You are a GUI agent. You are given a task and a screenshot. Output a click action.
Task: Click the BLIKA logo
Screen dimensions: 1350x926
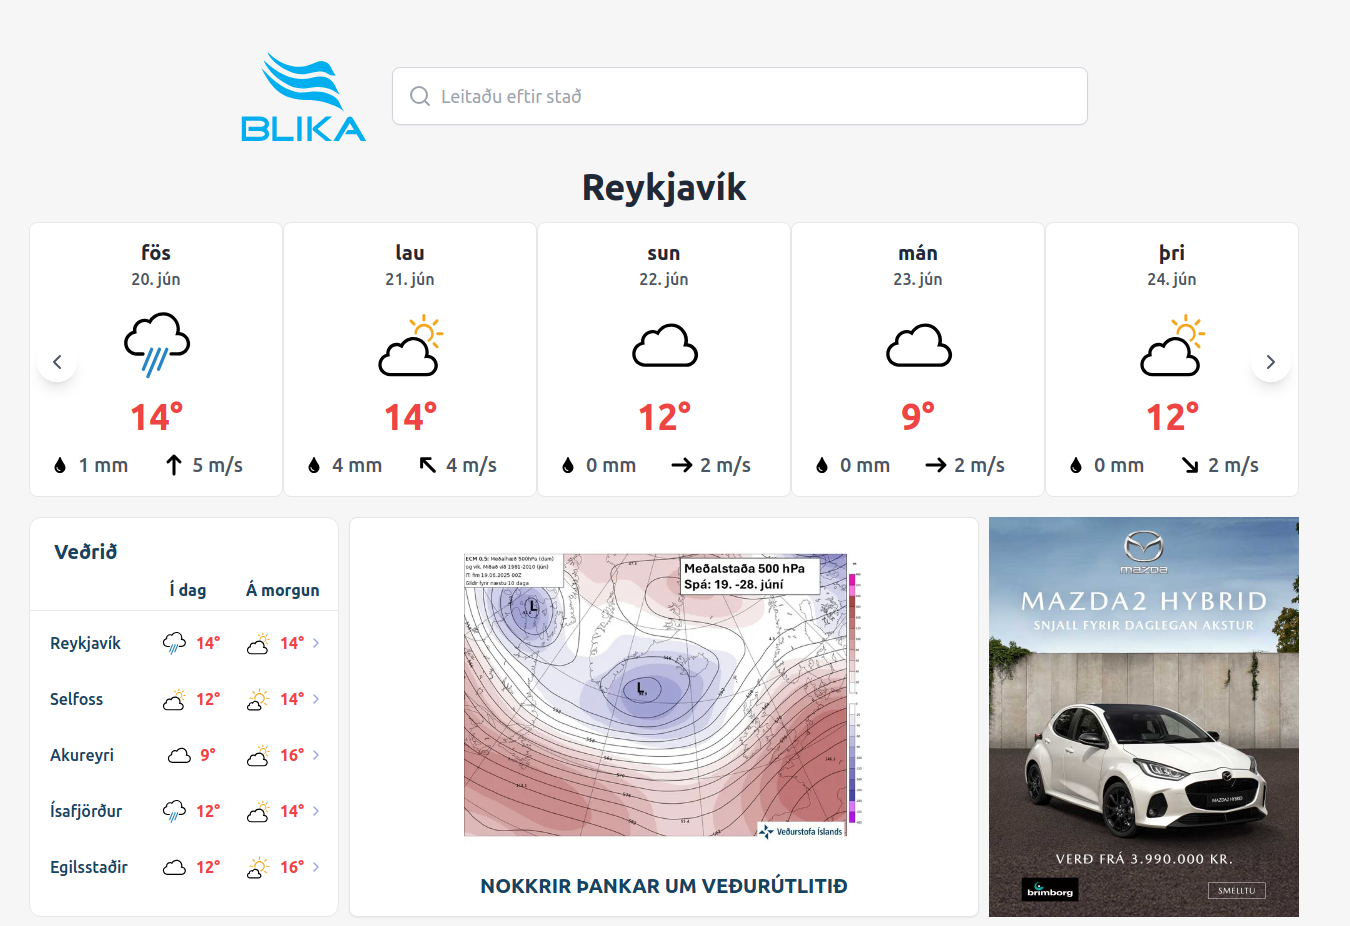303,96
